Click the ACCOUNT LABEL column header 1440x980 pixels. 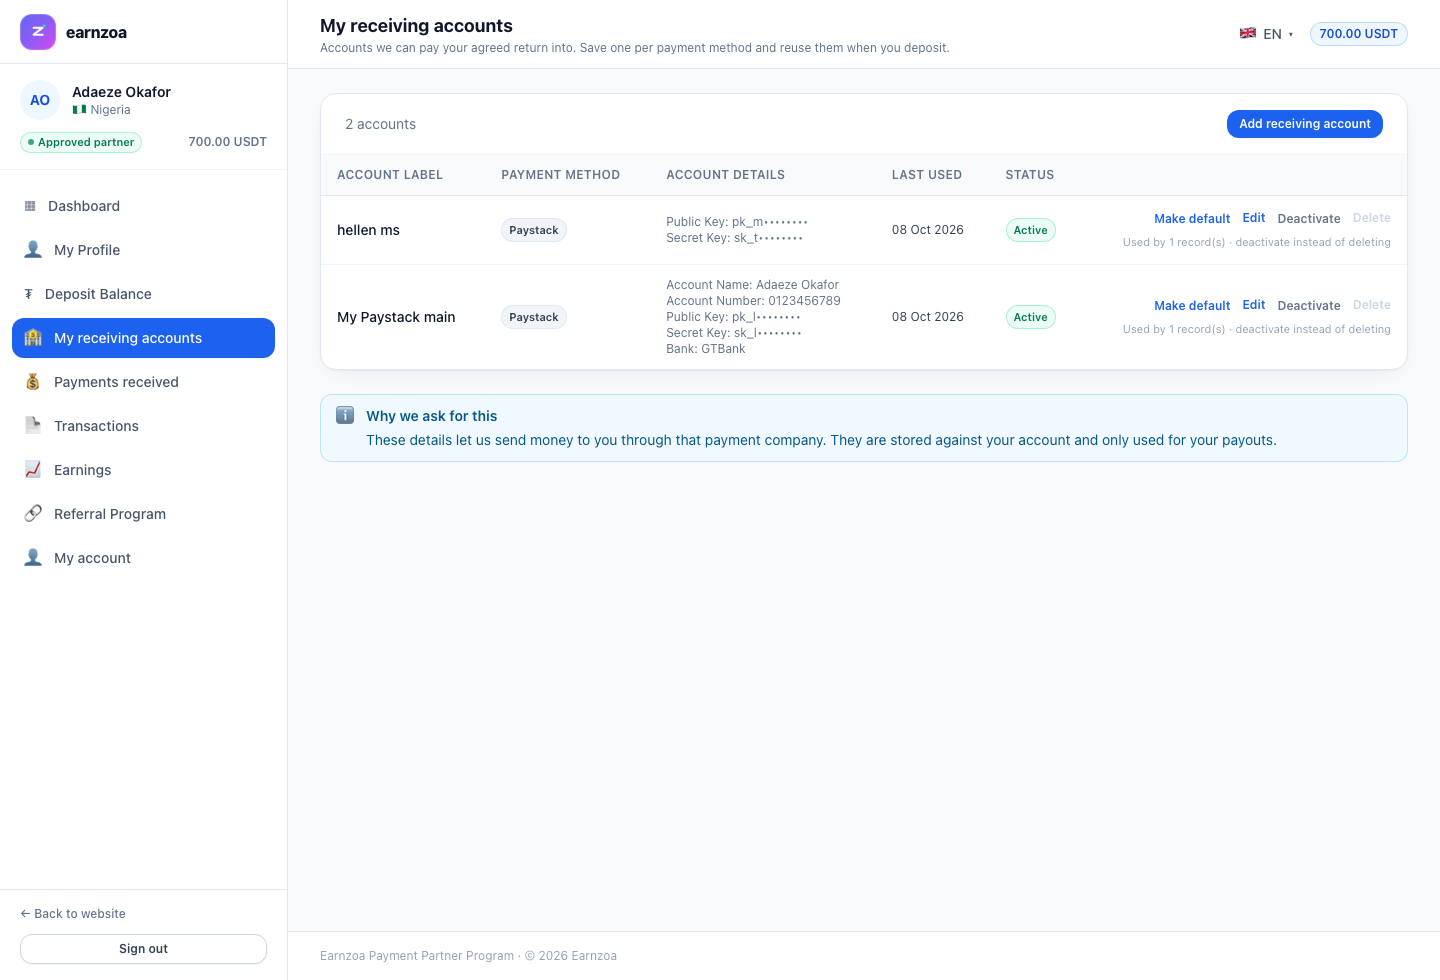(390, 175)
